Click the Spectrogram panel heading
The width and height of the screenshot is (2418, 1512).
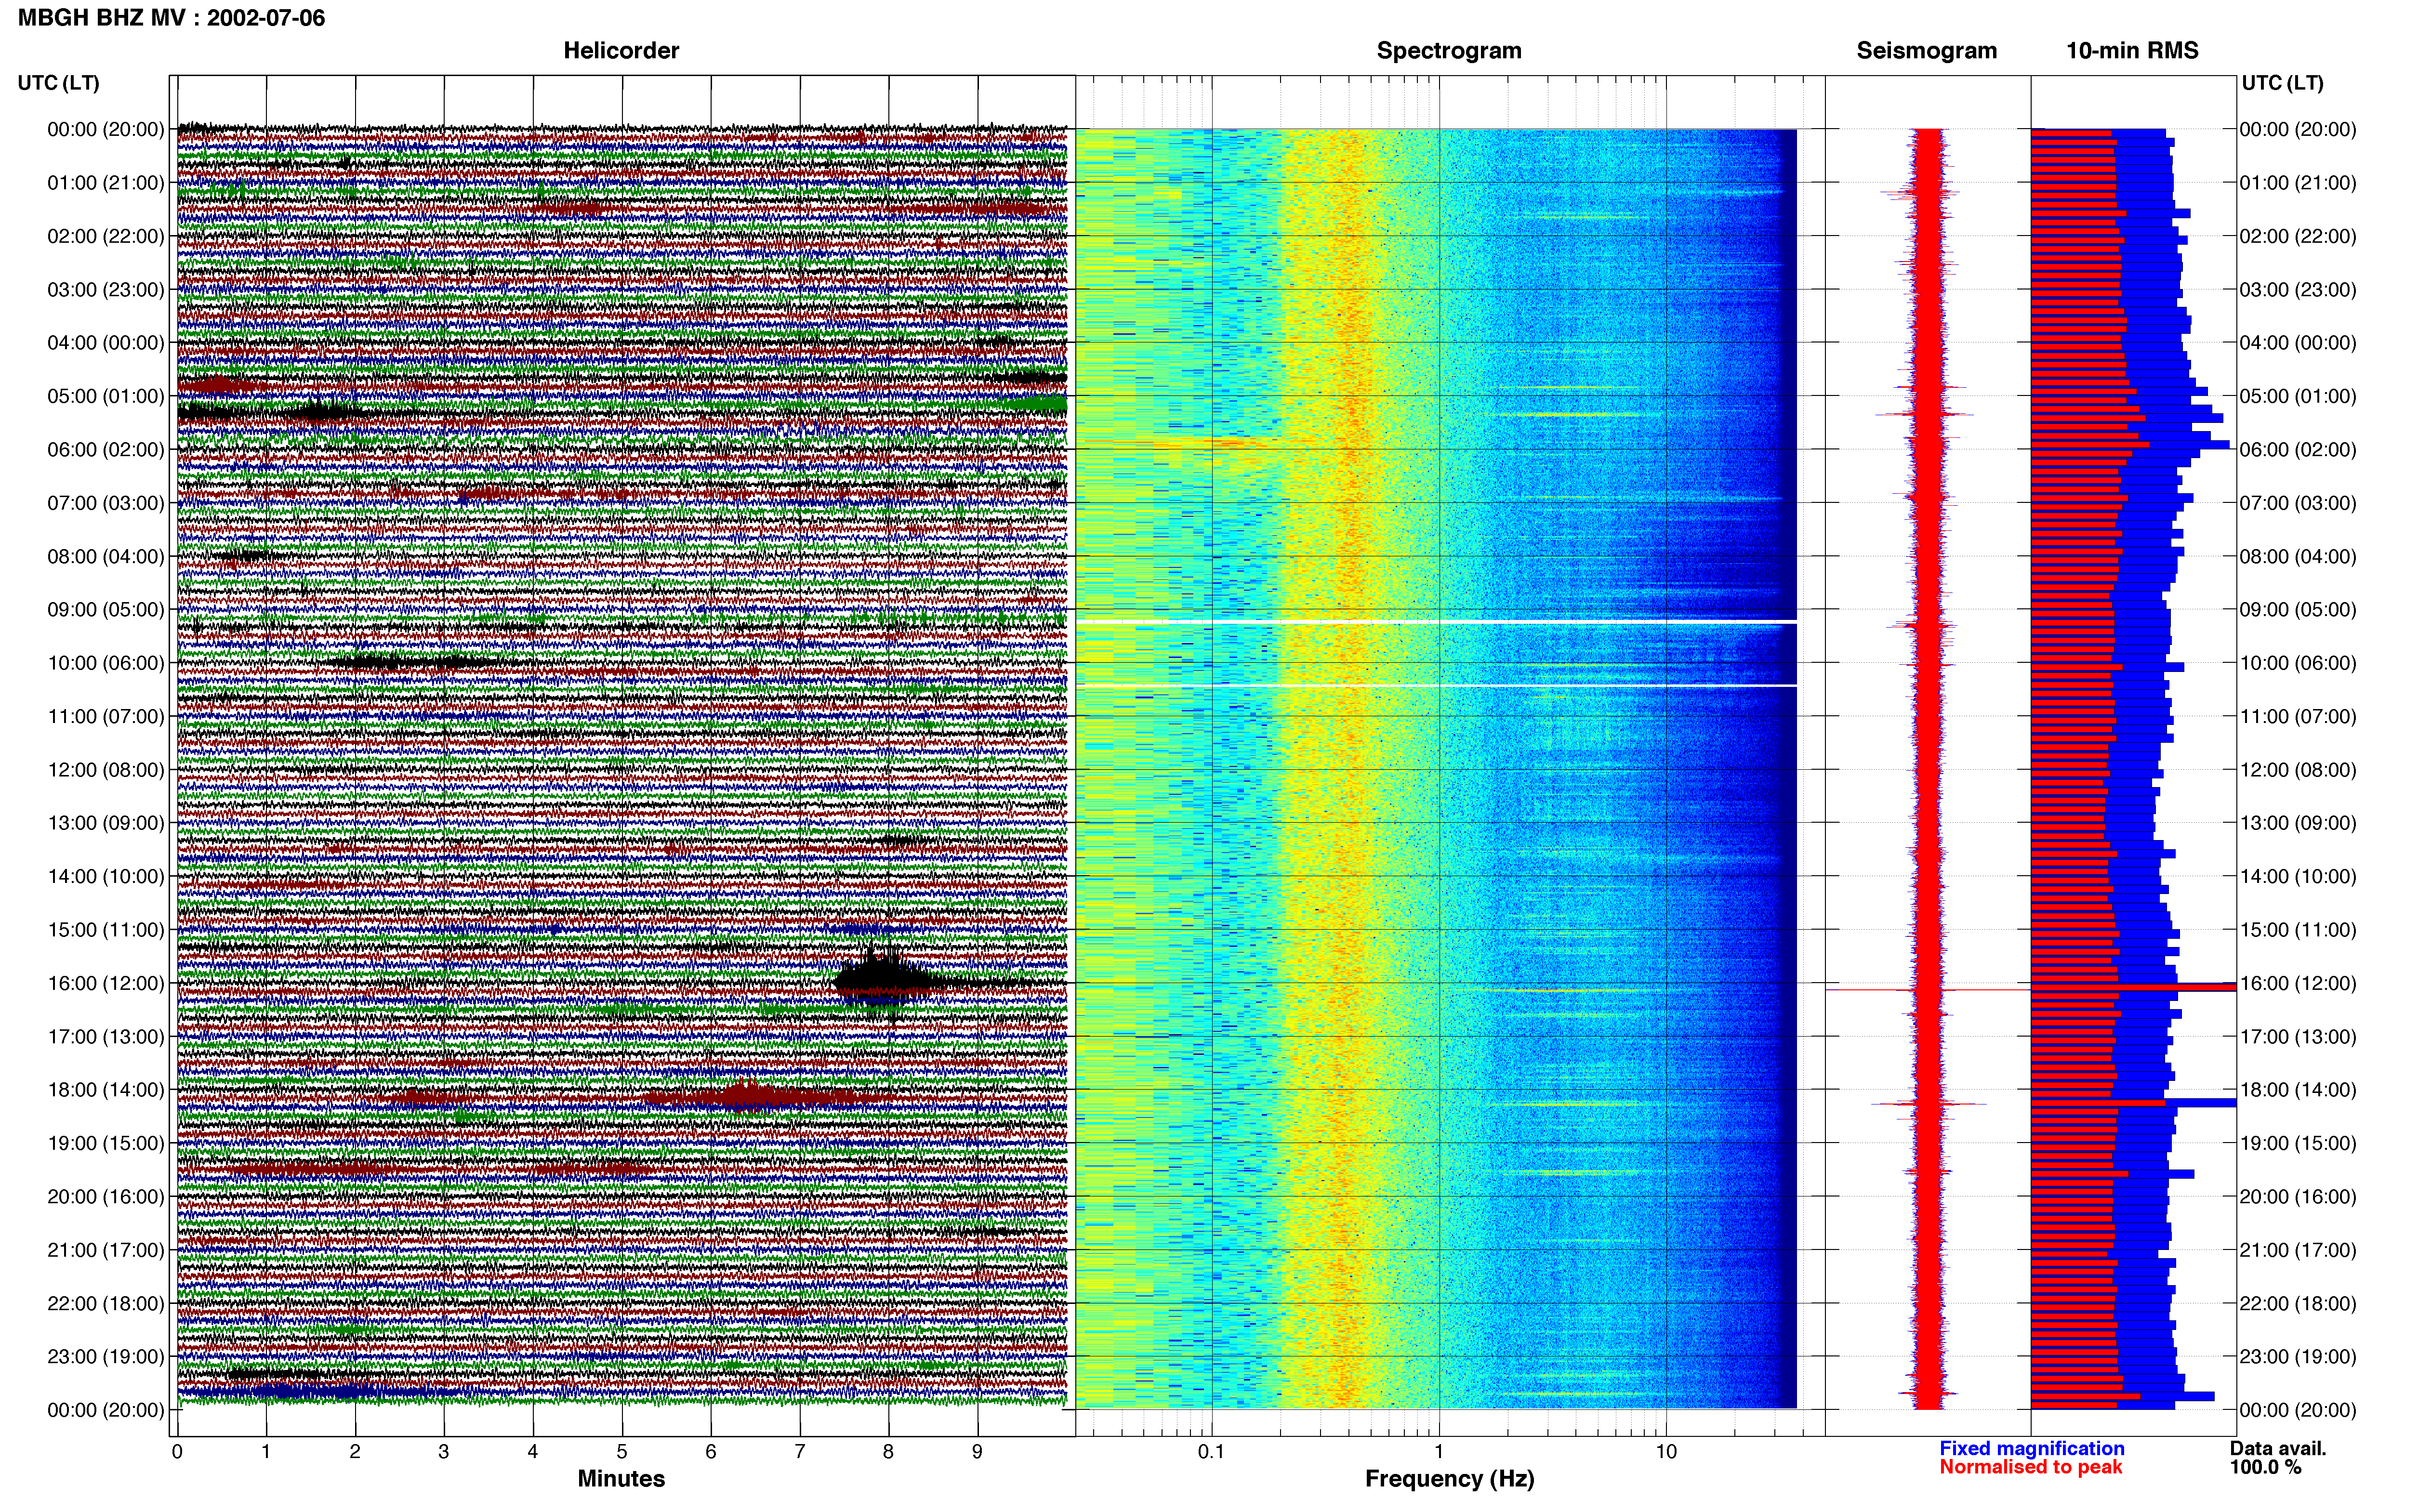[1449, 51]
